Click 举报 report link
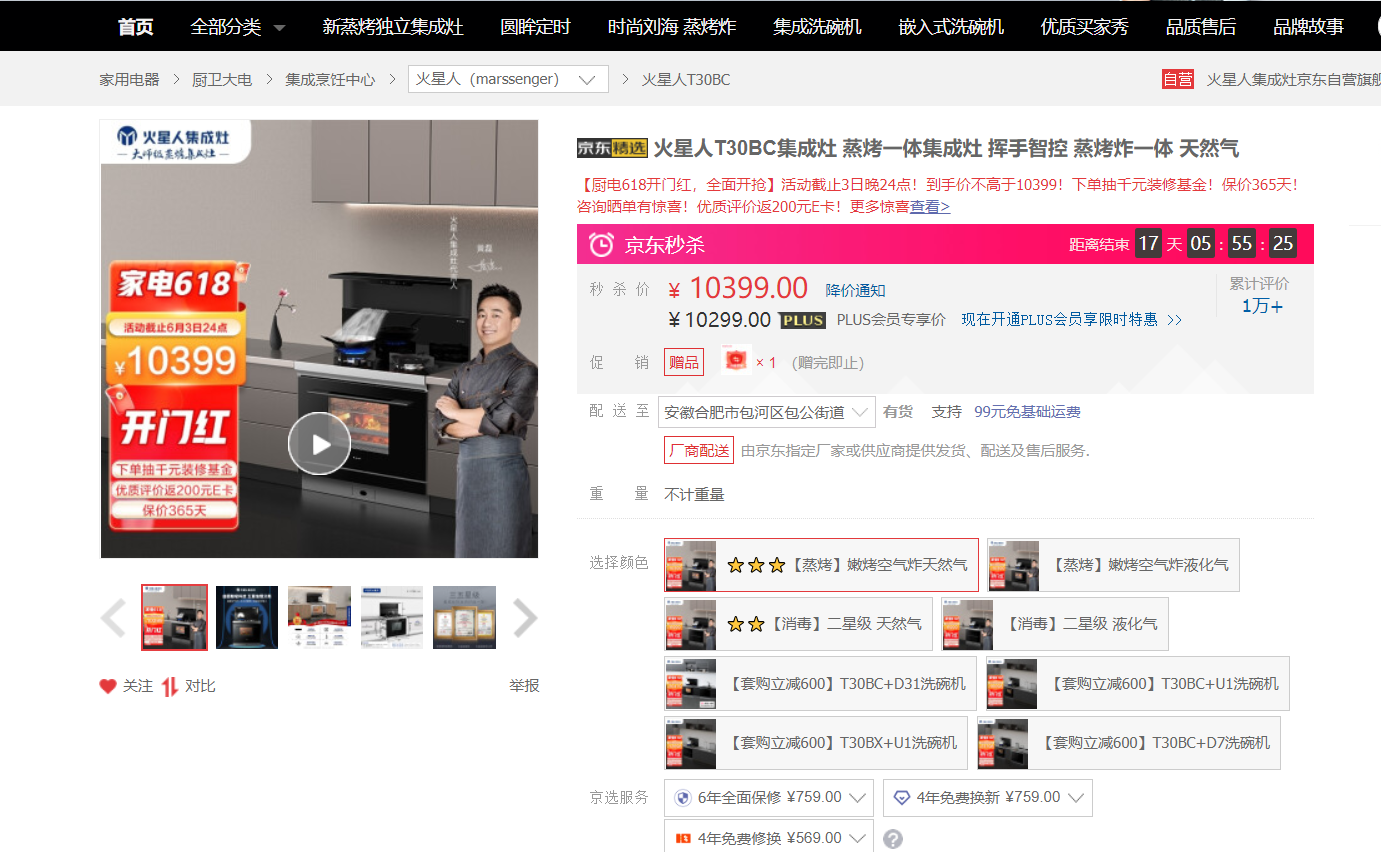The height and width of the screenshot is (852, 1381). [x=524, y=686]
